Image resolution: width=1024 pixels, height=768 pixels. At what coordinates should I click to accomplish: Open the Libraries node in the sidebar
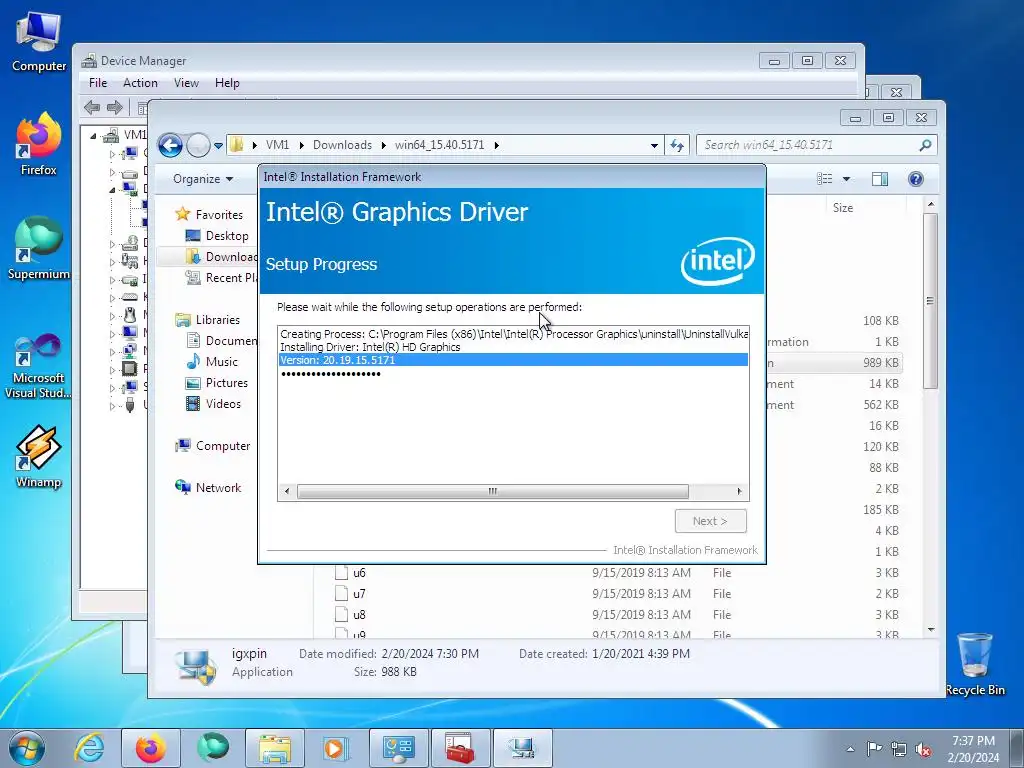(x=208, y=319)
